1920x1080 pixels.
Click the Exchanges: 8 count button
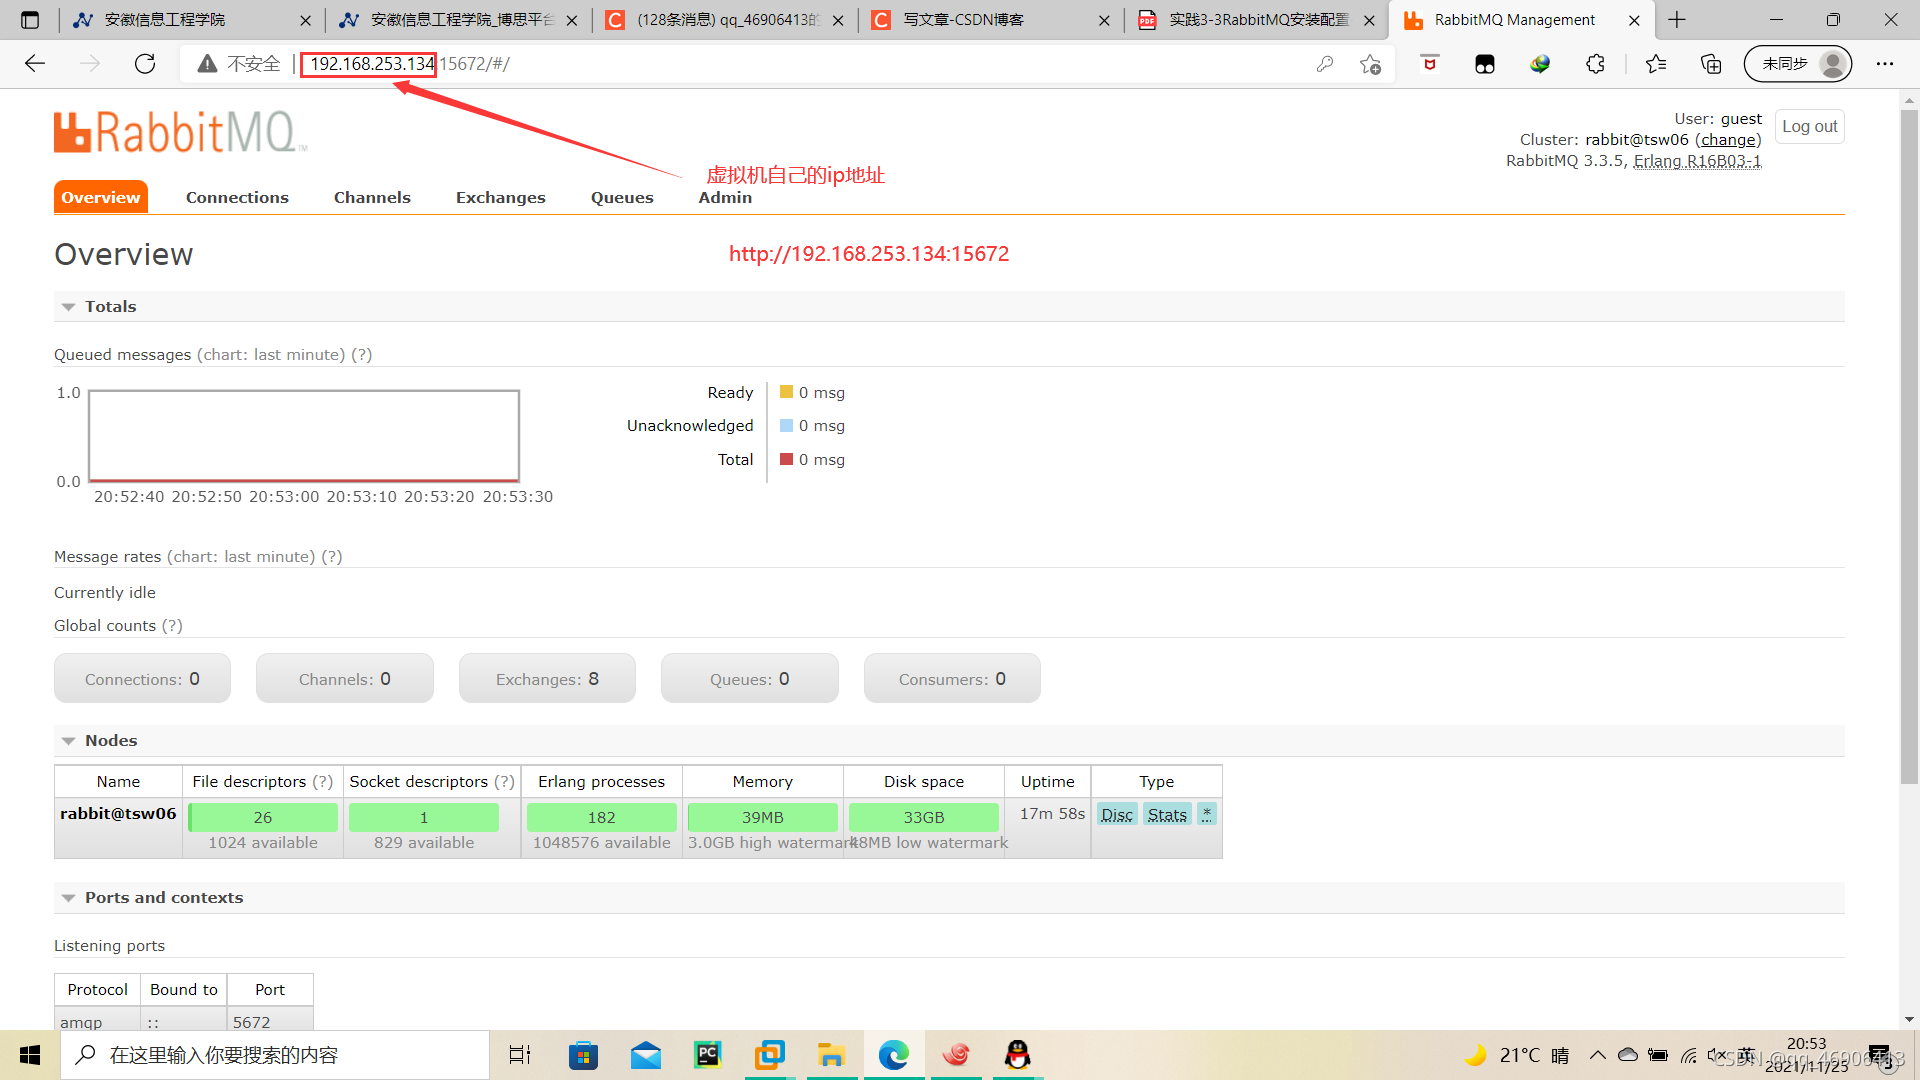tap(547, 679)
